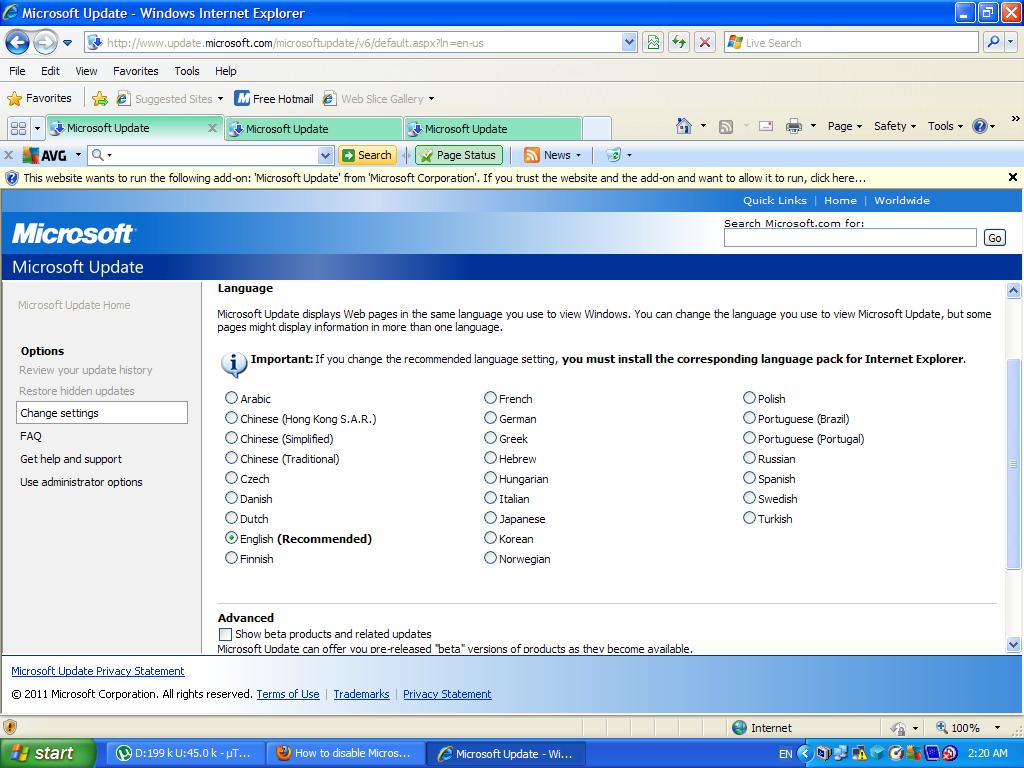Click the Refresh page icon

[679, 42]
